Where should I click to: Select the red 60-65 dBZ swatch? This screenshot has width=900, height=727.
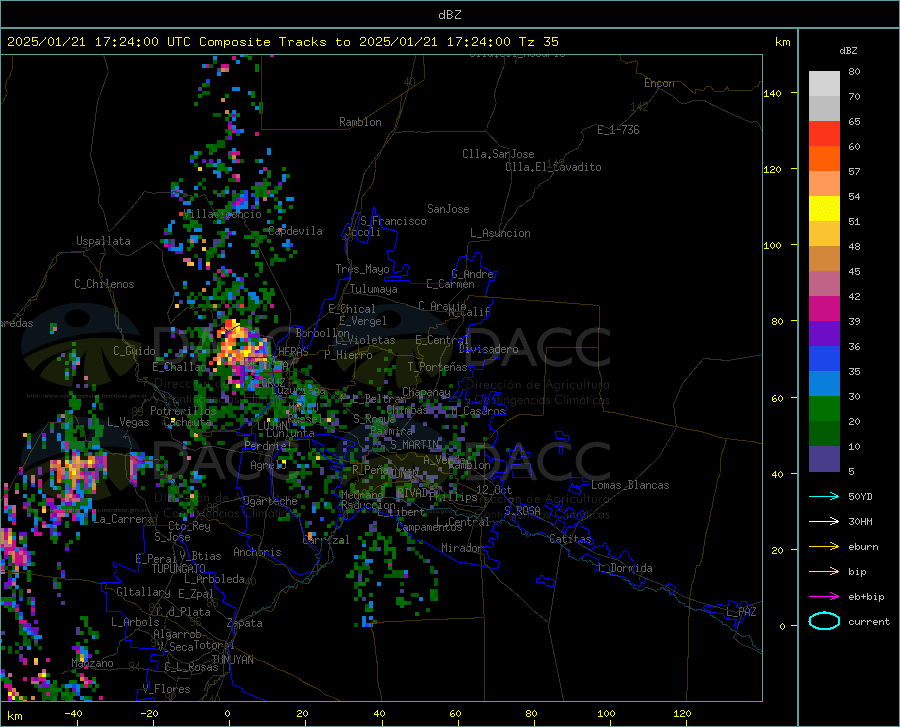[x=824, y=134]
